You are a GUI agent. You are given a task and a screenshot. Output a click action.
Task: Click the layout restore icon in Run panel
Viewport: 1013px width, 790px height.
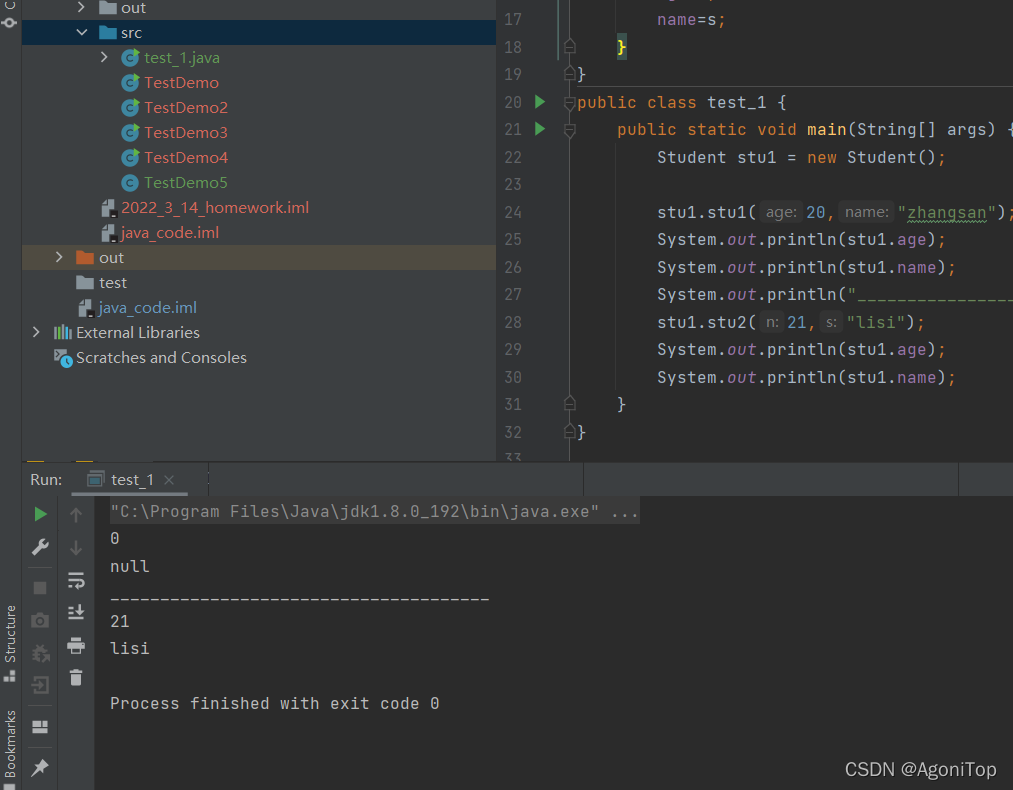coord(40,727)
